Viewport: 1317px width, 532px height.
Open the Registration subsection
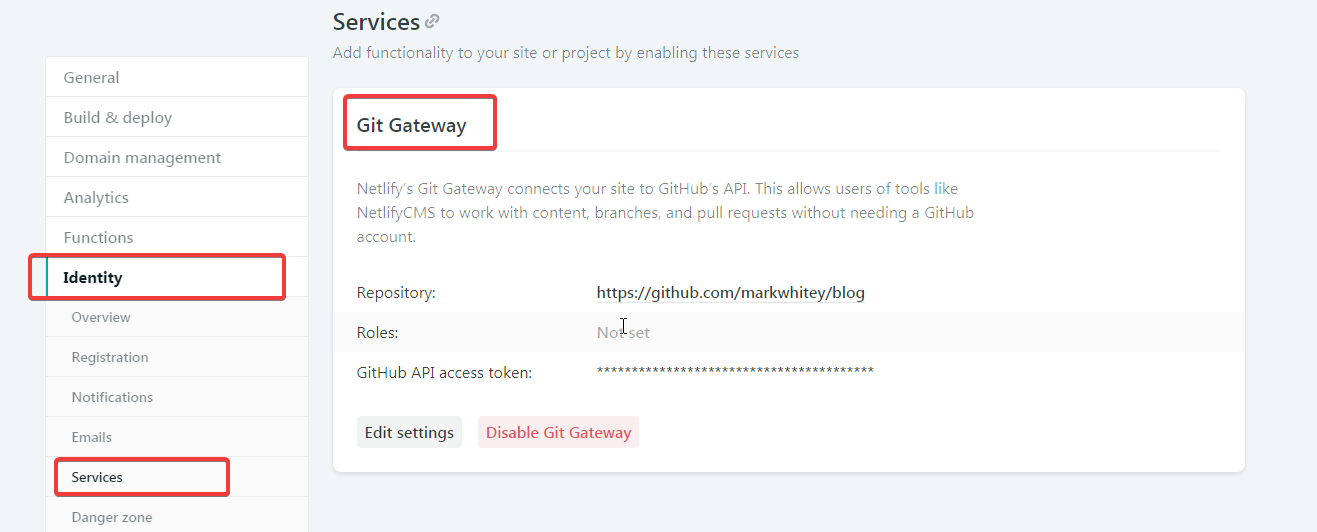click(177, 357)
